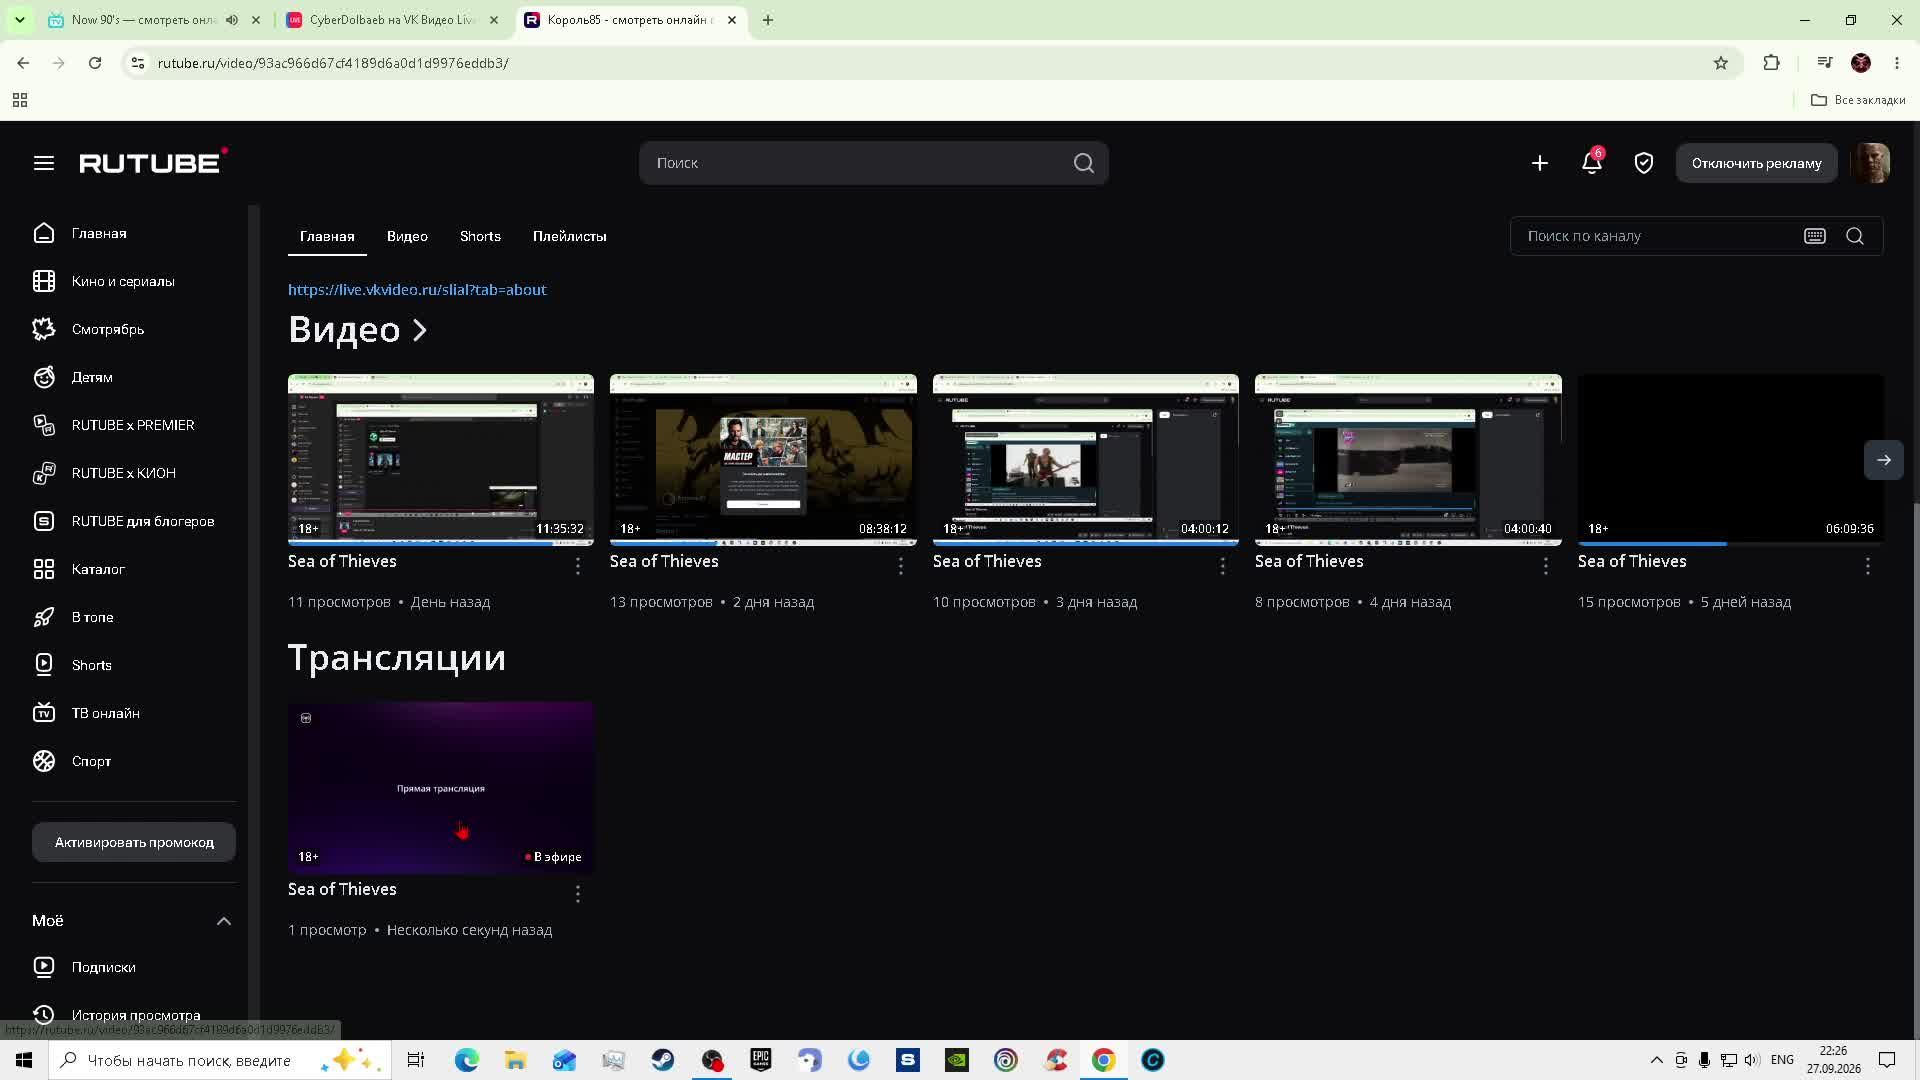Open the live Прямая трансляция thumbnail

[441, 788]
